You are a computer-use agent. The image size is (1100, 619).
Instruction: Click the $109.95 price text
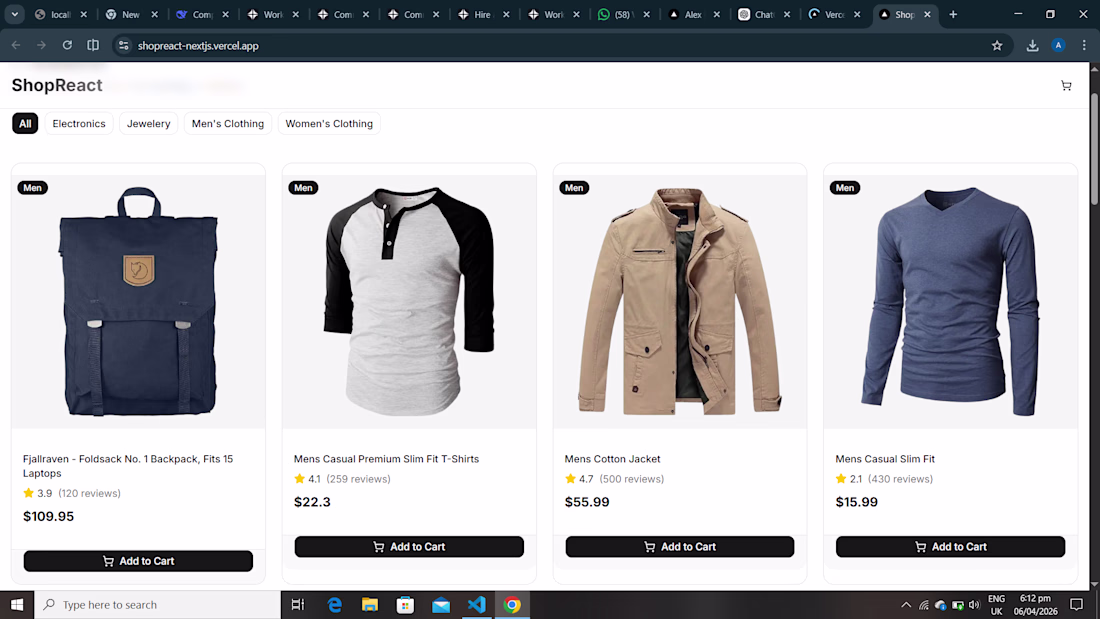pos(48,517)
